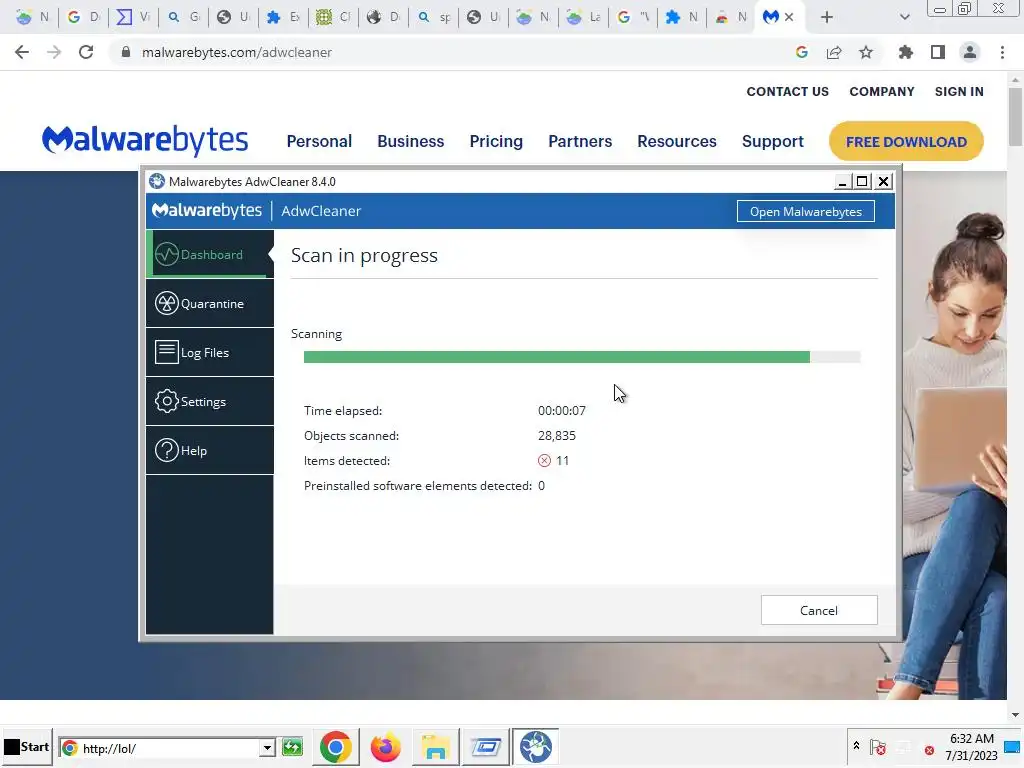Open the Chrome profile avatar menu
1024x768 pixels.
coord(970,52)
